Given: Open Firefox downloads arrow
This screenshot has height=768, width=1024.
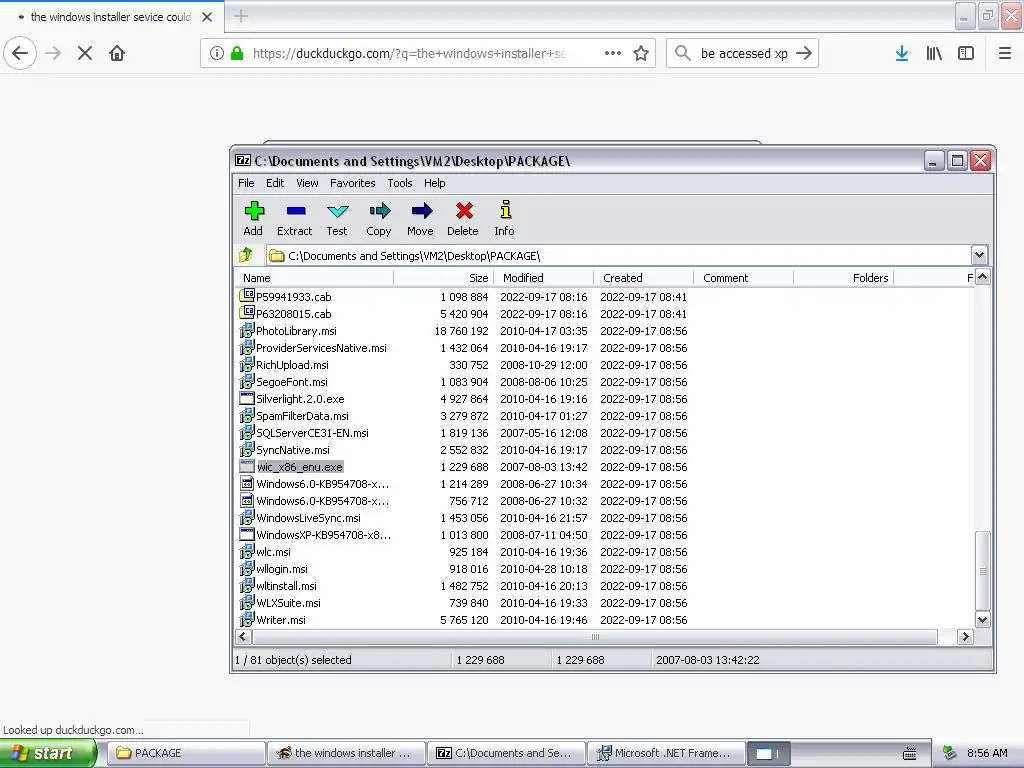Looking at the screenshot, I should 902,53.
